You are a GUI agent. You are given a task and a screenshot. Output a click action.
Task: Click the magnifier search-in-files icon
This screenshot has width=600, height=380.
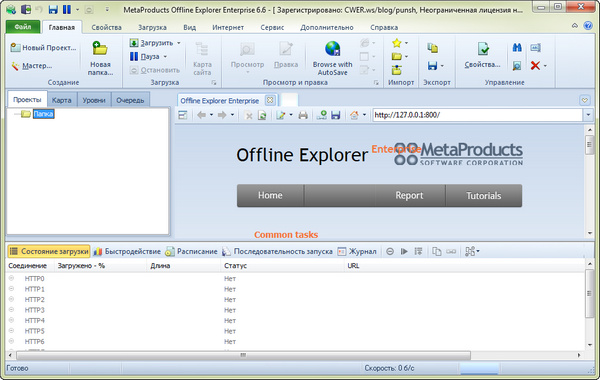[x=517, y=66]
